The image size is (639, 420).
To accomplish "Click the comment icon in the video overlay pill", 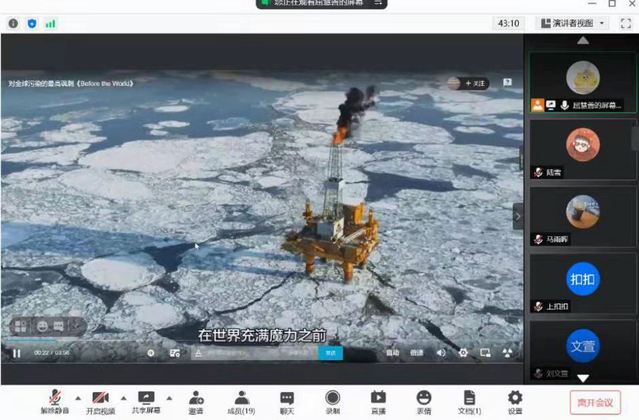I will pos(59,326).
